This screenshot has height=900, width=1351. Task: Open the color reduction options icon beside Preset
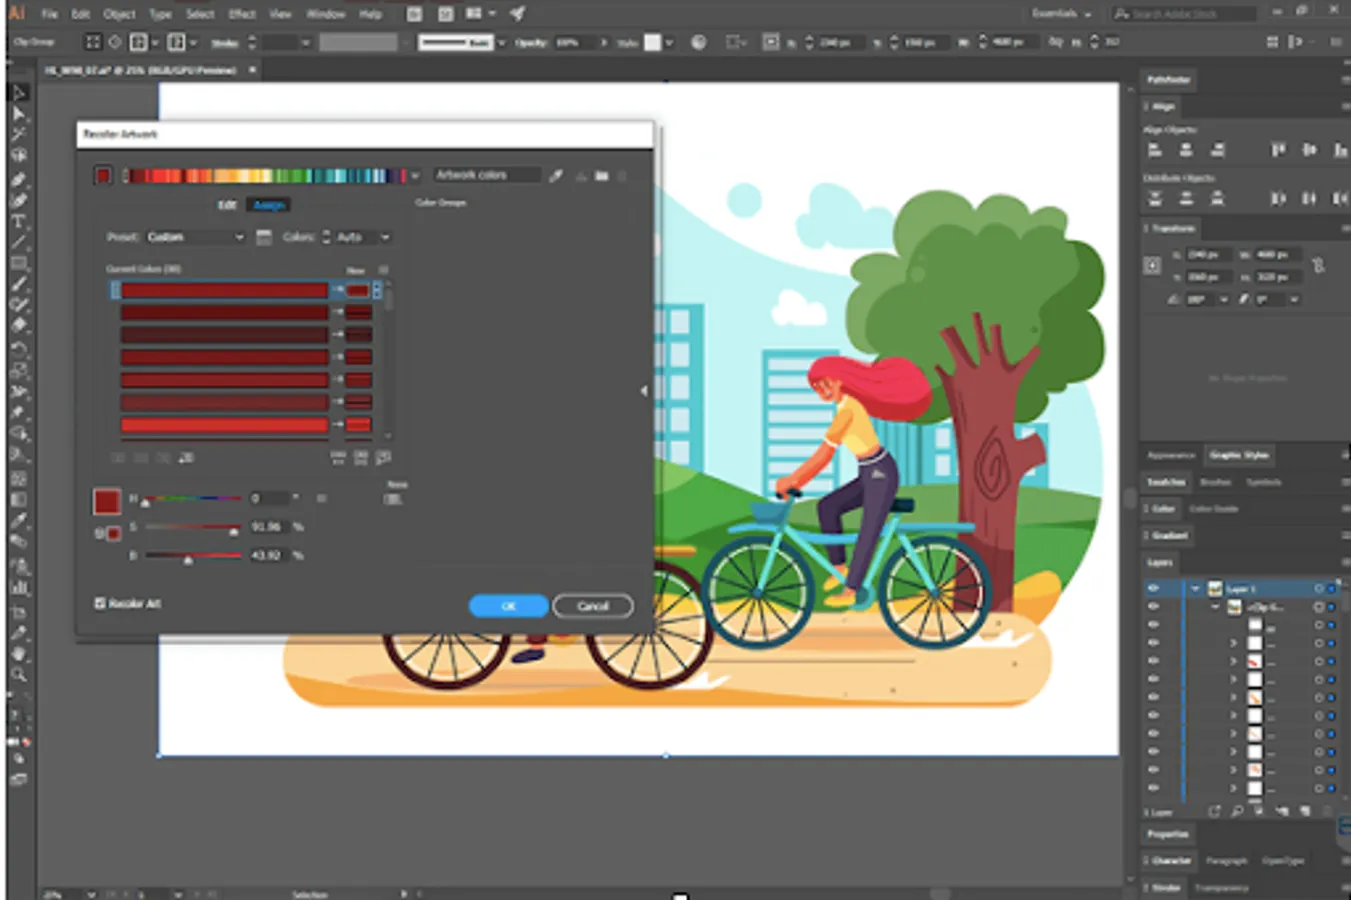[264, 237]
